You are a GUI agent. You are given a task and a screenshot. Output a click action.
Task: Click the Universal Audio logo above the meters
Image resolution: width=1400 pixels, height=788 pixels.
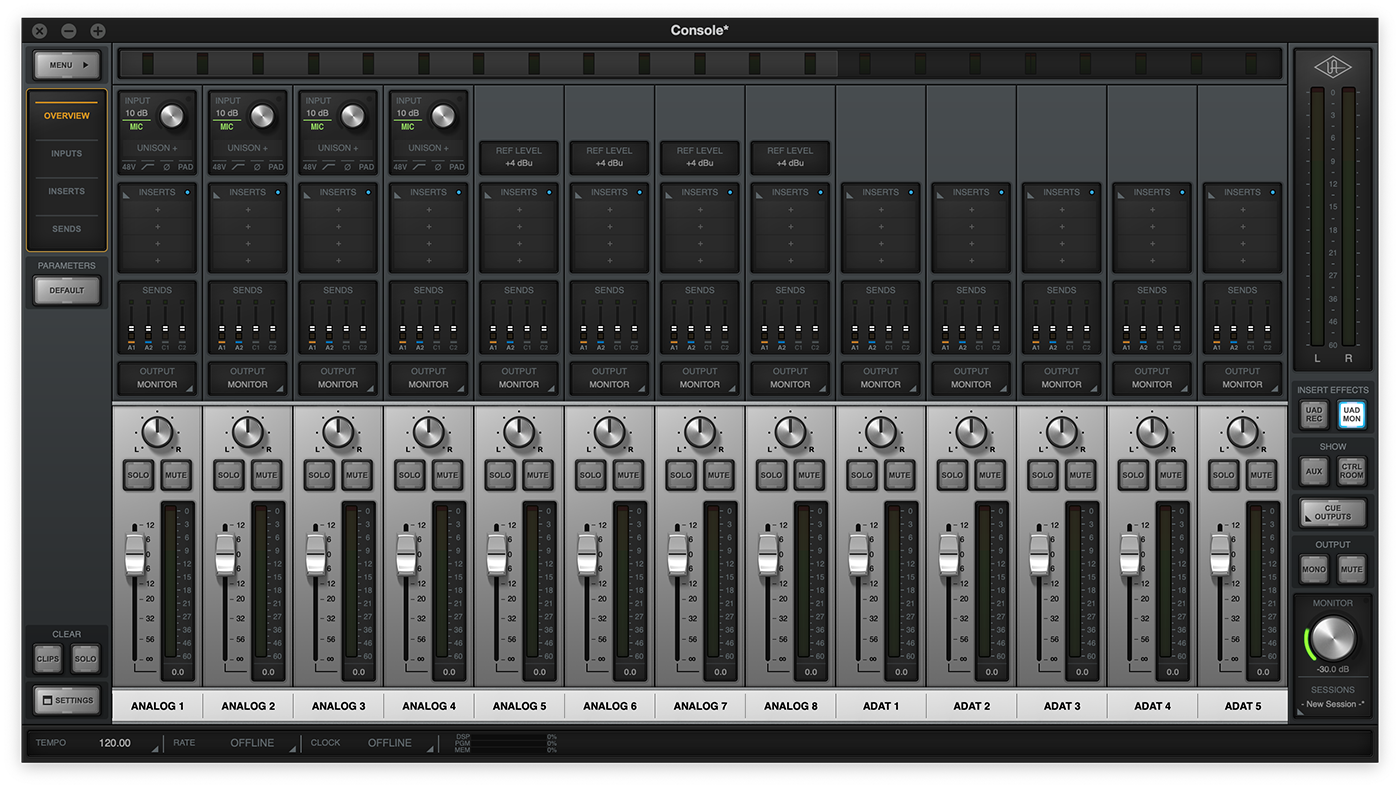1332,67
